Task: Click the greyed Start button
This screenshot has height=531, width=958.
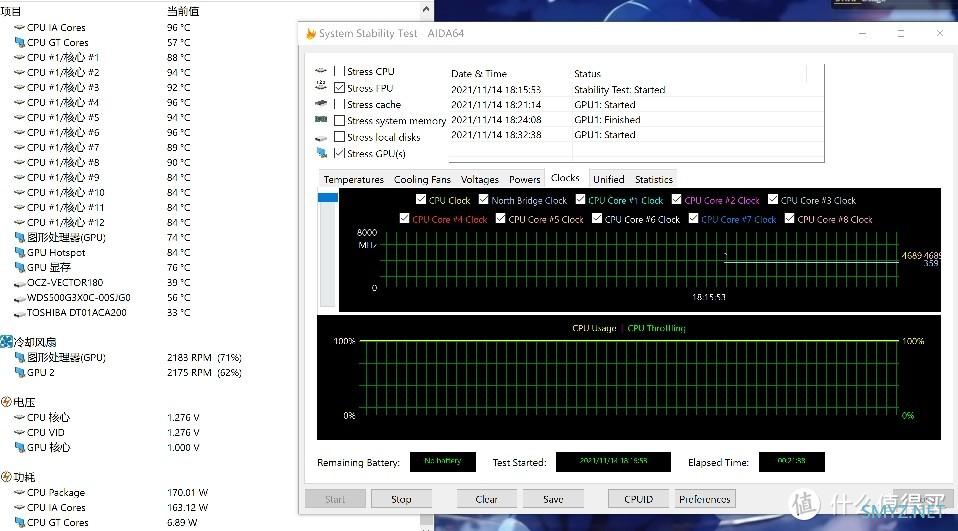Action: (335, 499)
